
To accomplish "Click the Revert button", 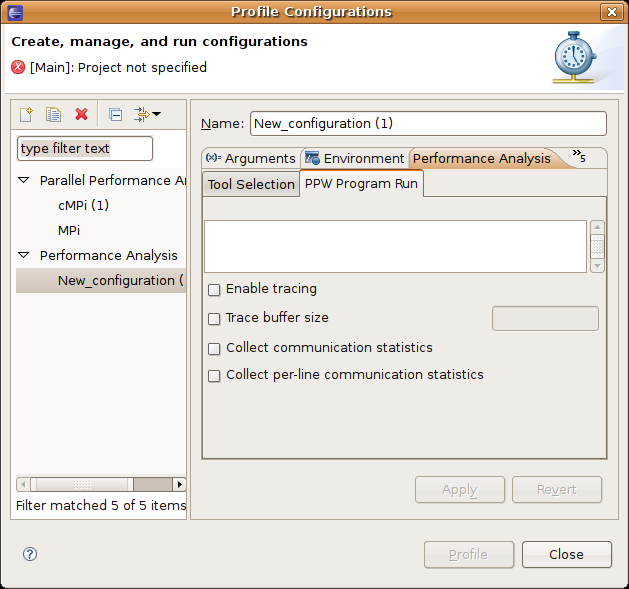I will tap(557, 489).
